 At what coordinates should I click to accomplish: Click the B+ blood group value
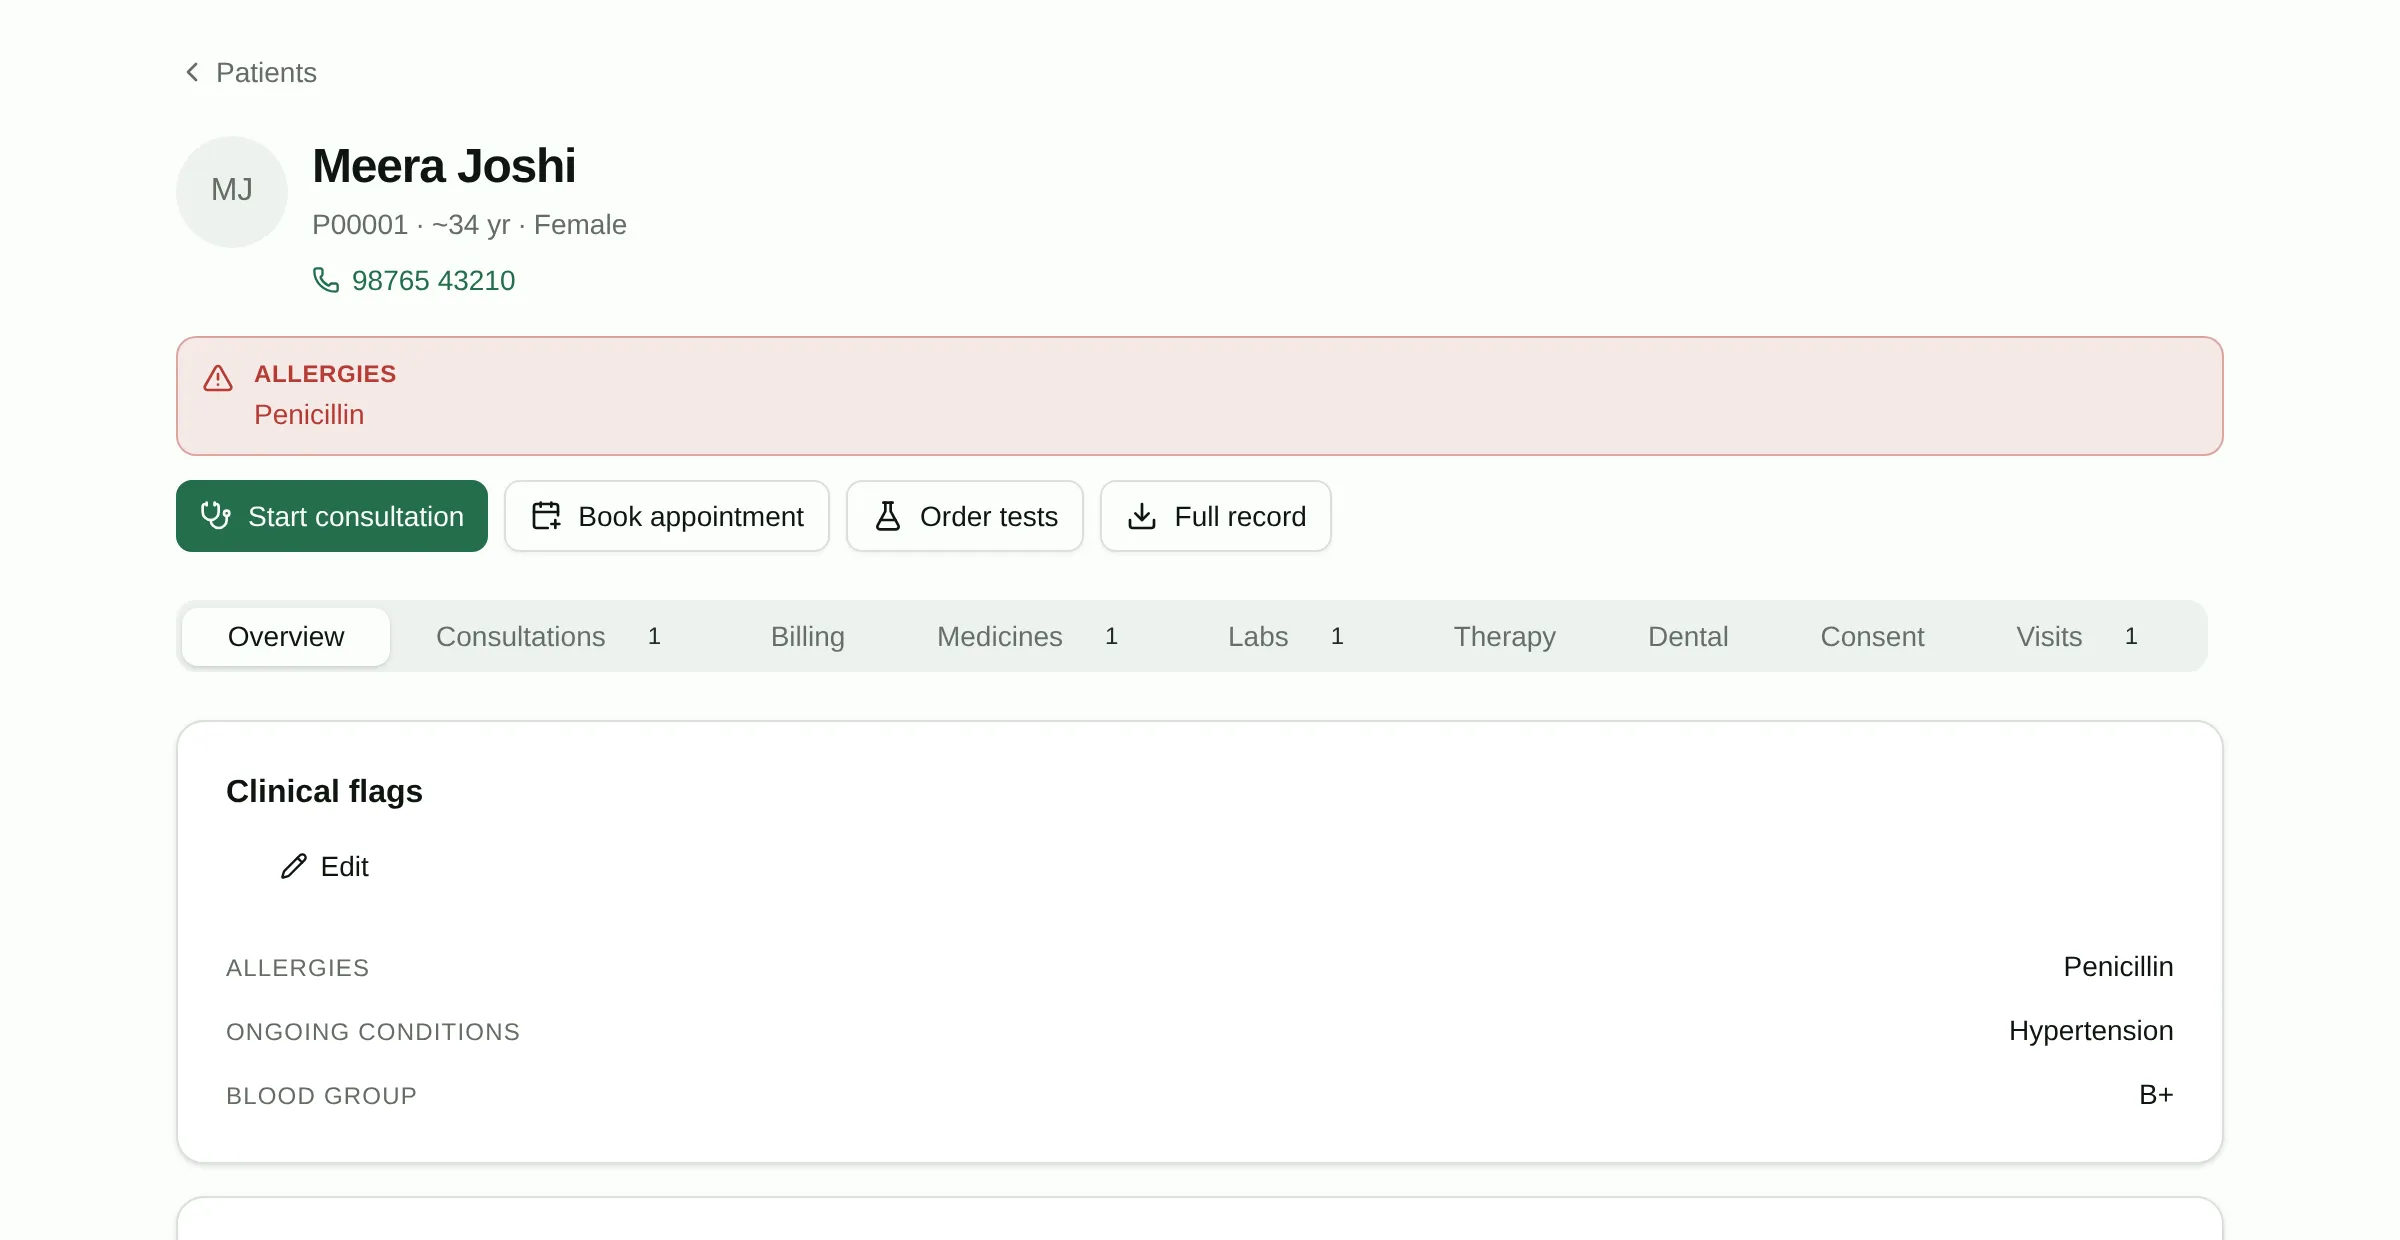(x=2156, y=1095)
